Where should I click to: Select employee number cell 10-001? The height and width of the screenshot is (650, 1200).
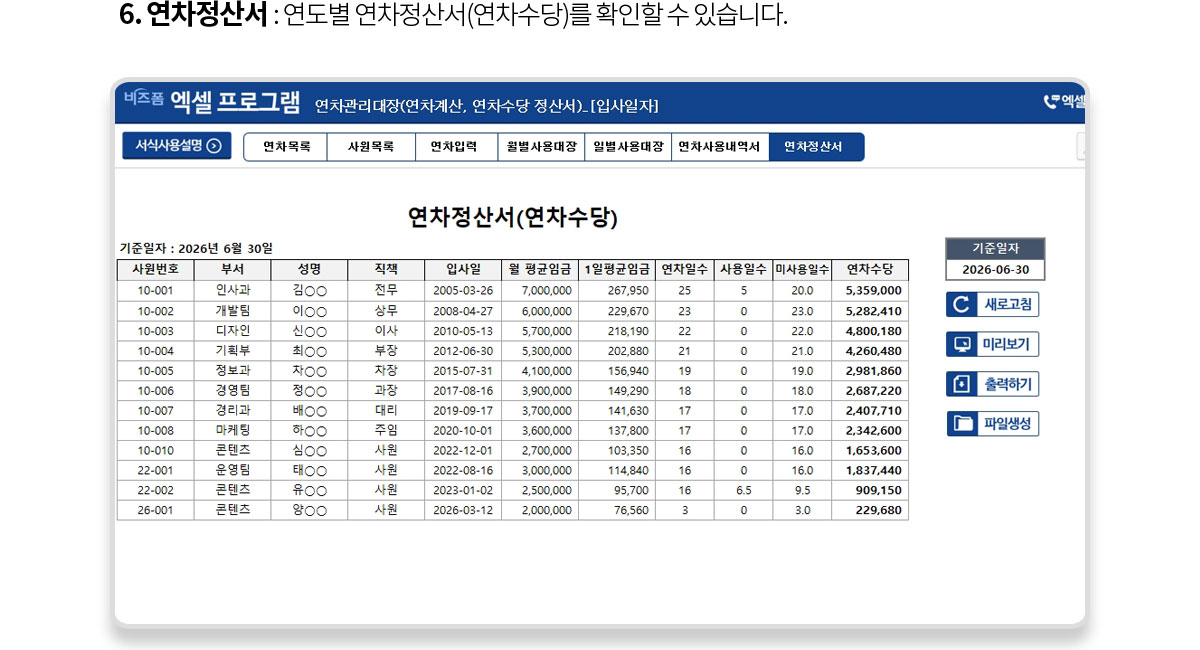point(155,291)
